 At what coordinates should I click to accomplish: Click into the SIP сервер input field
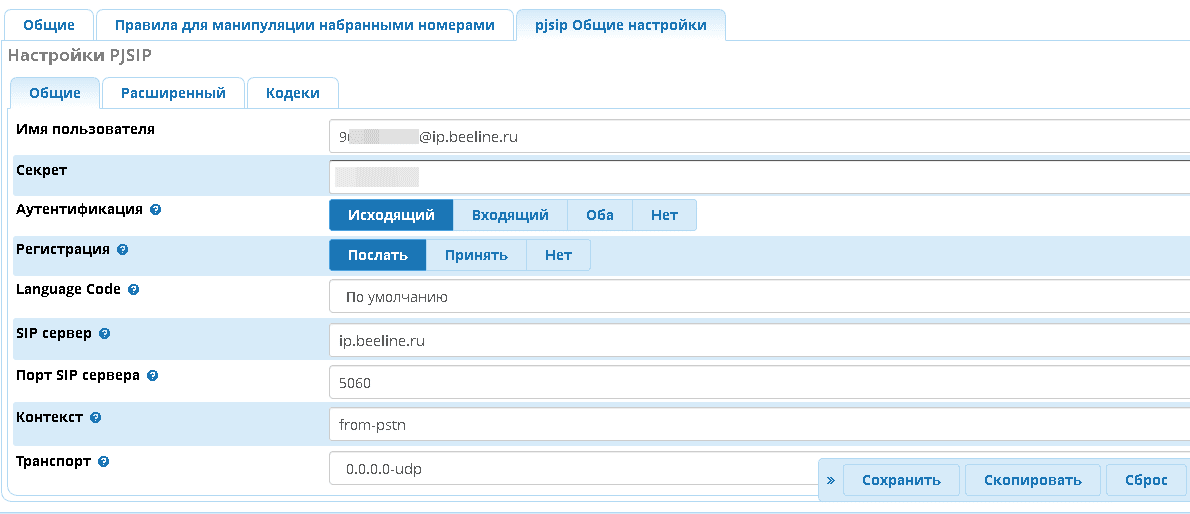(760, 340)
